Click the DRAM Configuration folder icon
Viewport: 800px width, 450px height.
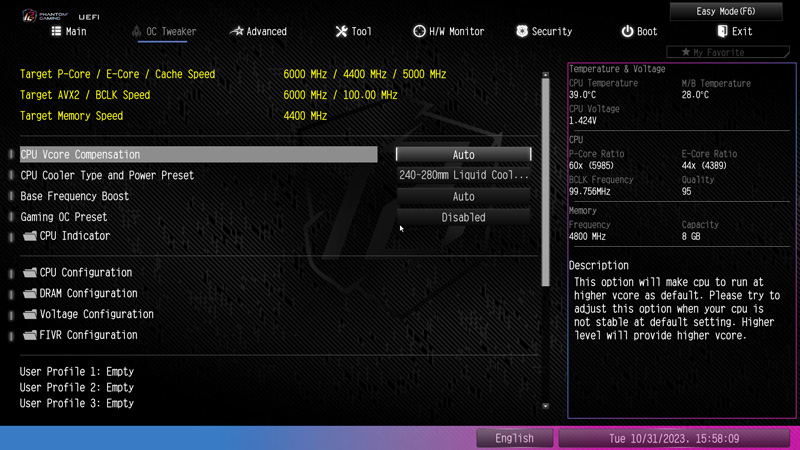[x=30, y=293]
